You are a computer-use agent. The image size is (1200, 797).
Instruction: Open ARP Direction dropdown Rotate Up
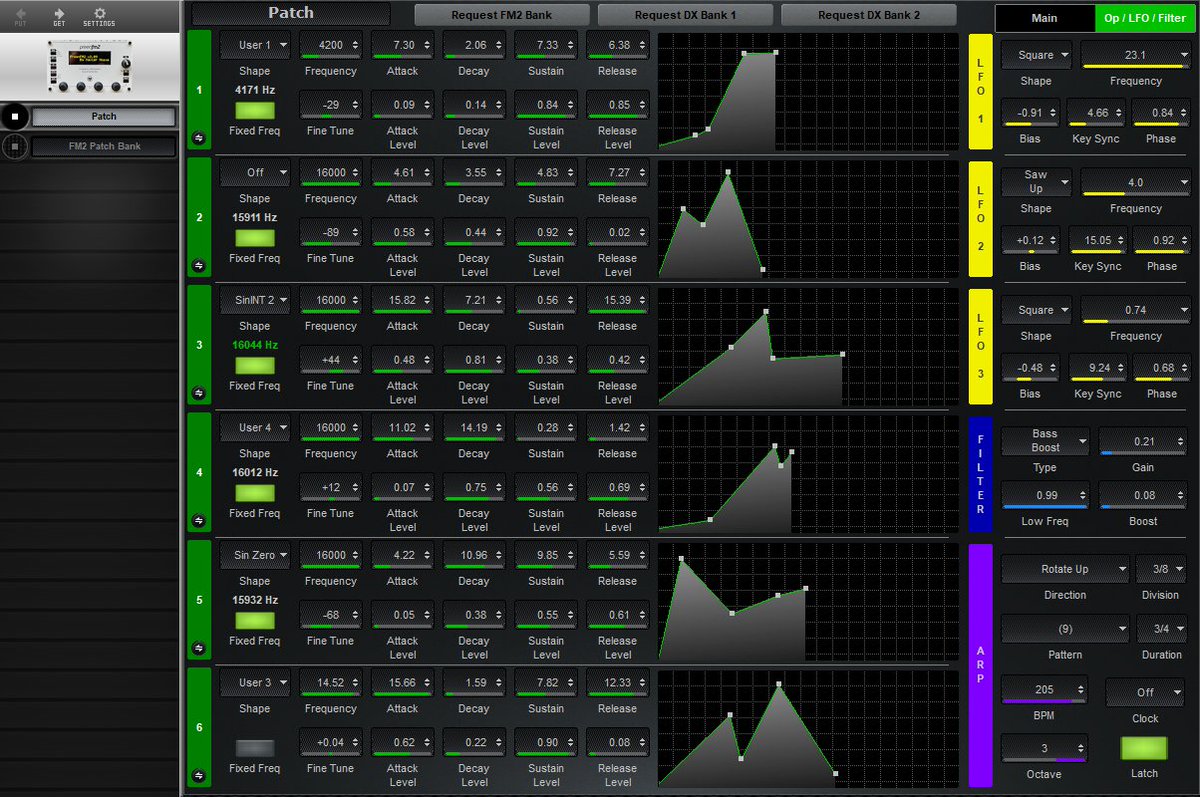pos(1065,569)
